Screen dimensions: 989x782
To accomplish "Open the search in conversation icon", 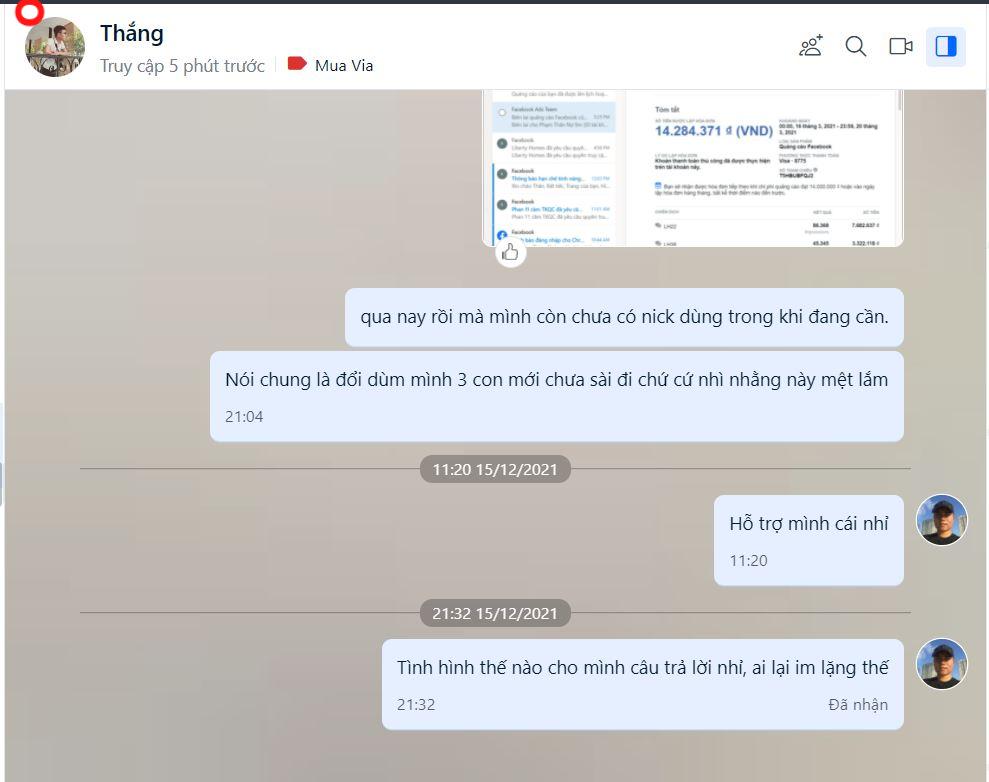I will click(x=856, y=46).
